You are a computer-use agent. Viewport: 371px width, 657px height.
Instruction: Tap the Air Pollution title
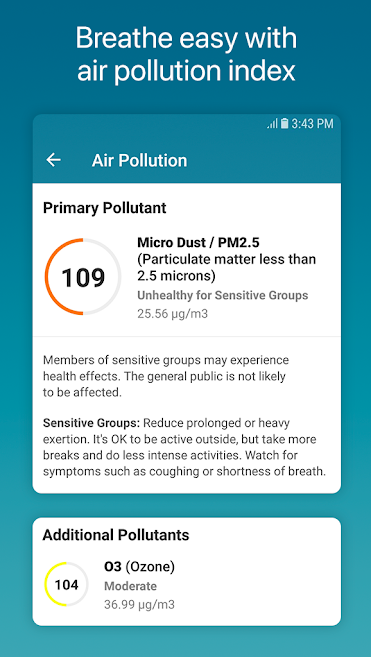(x=140, y=160)
